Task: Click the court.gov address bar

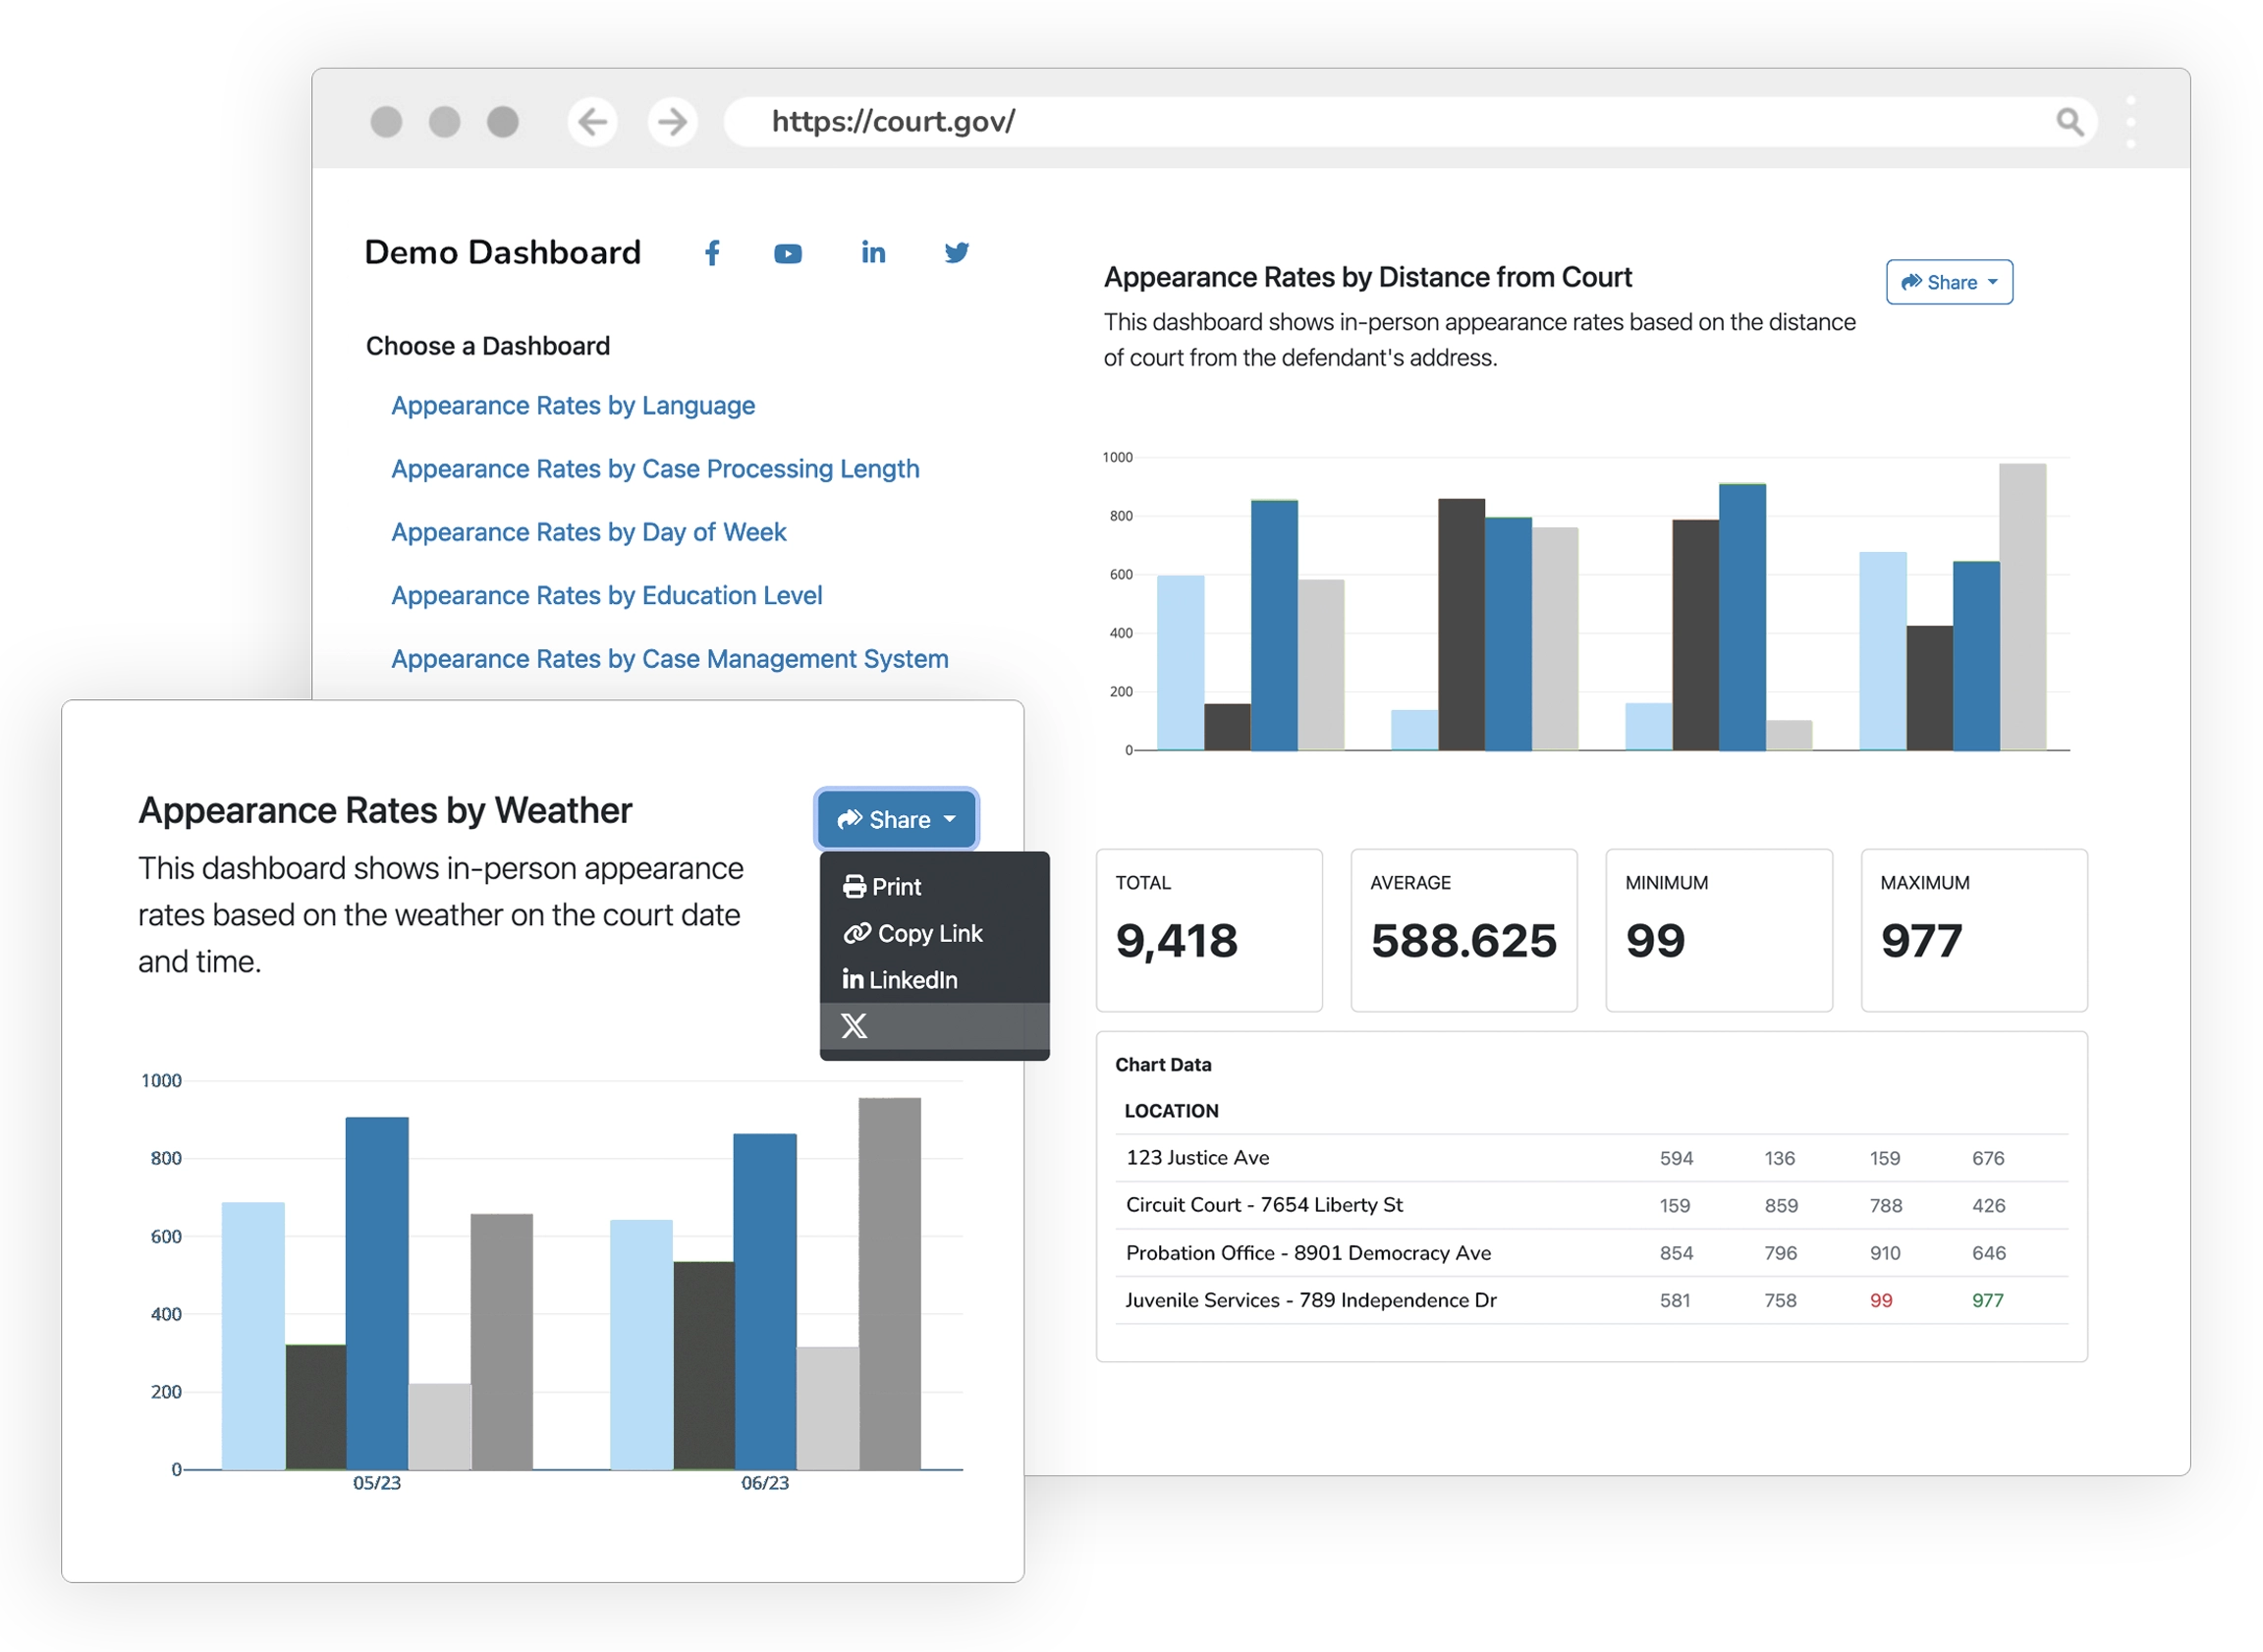Action: [892, 121]
